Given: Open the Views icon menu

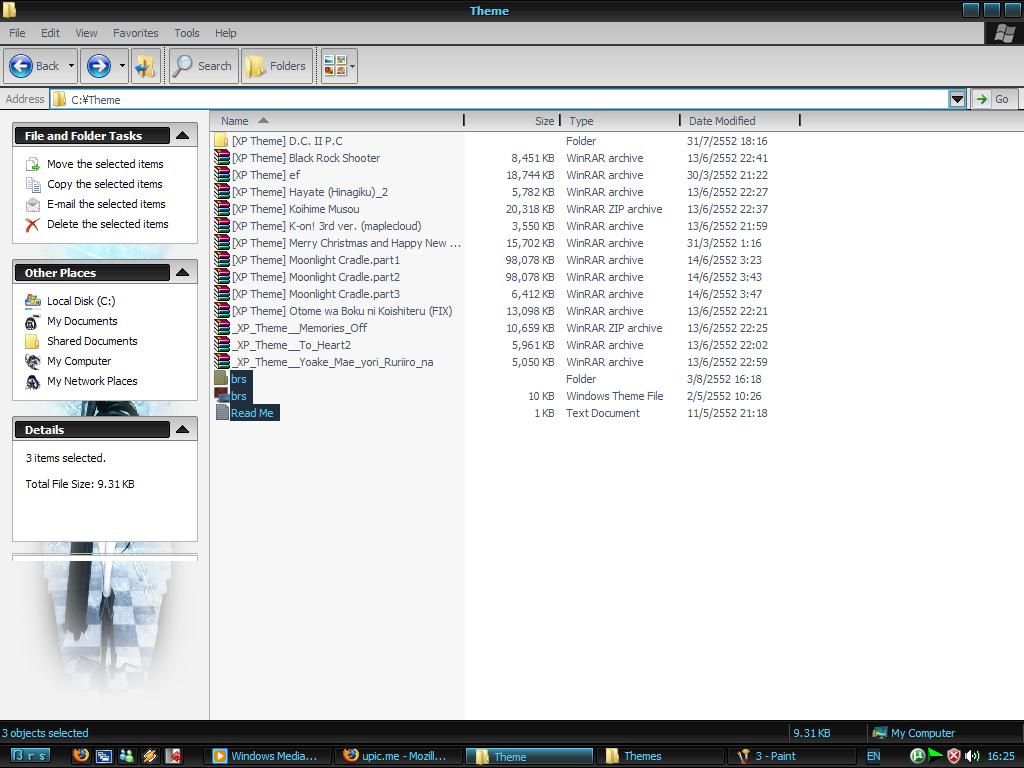Looking at the screenshot, I should [x=339, y=66].
